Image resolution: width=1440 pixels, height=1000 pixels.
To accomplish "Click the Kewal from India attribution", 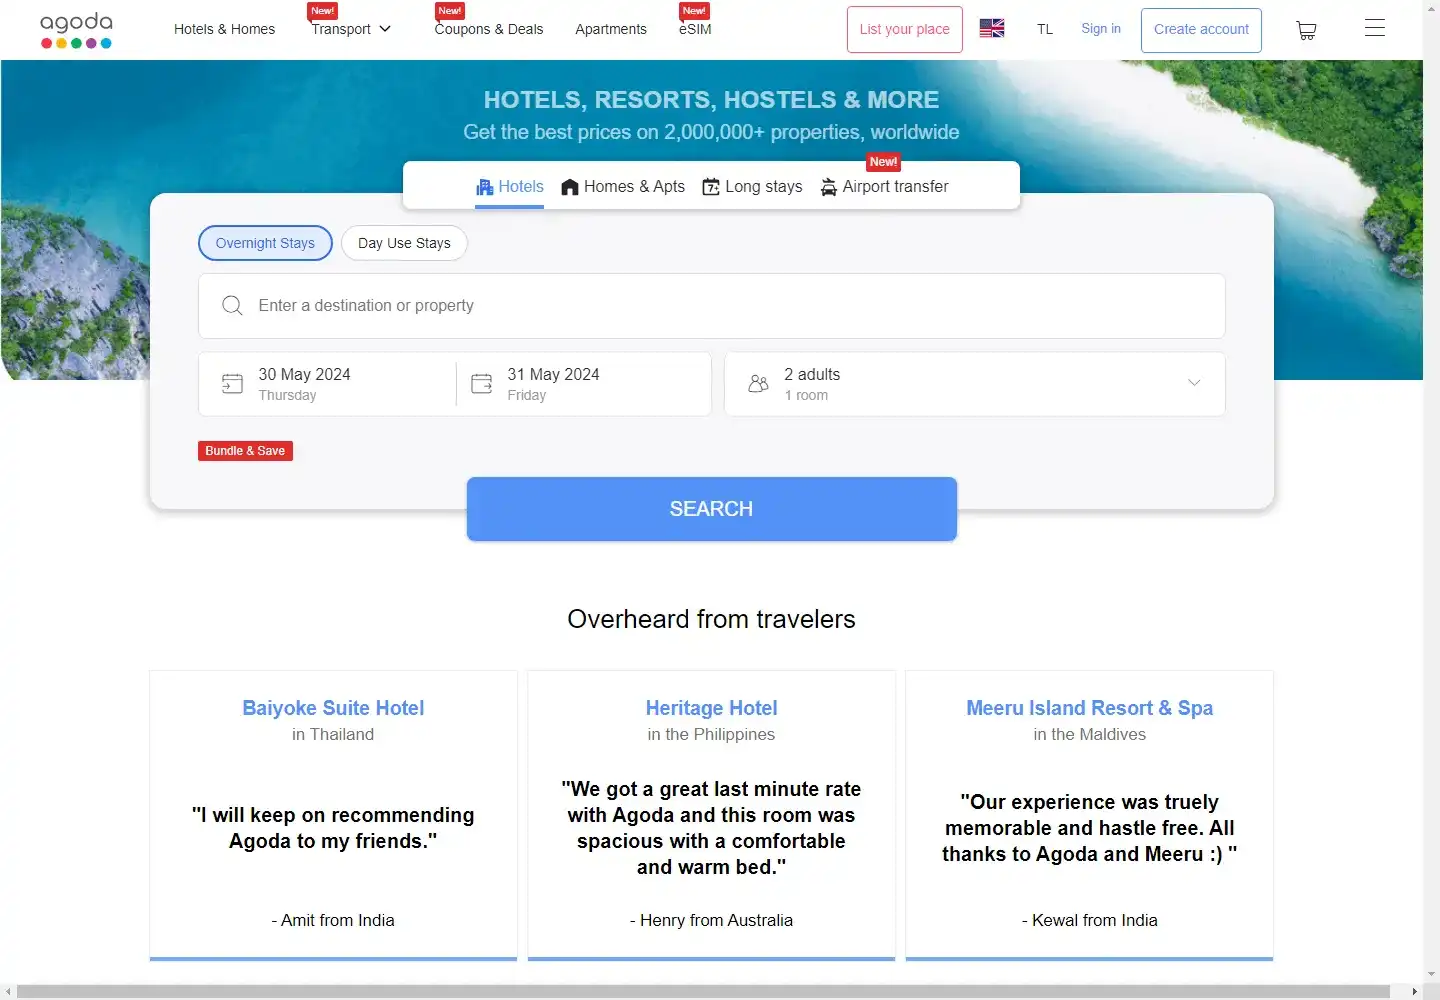I will tap(1089, 920).
